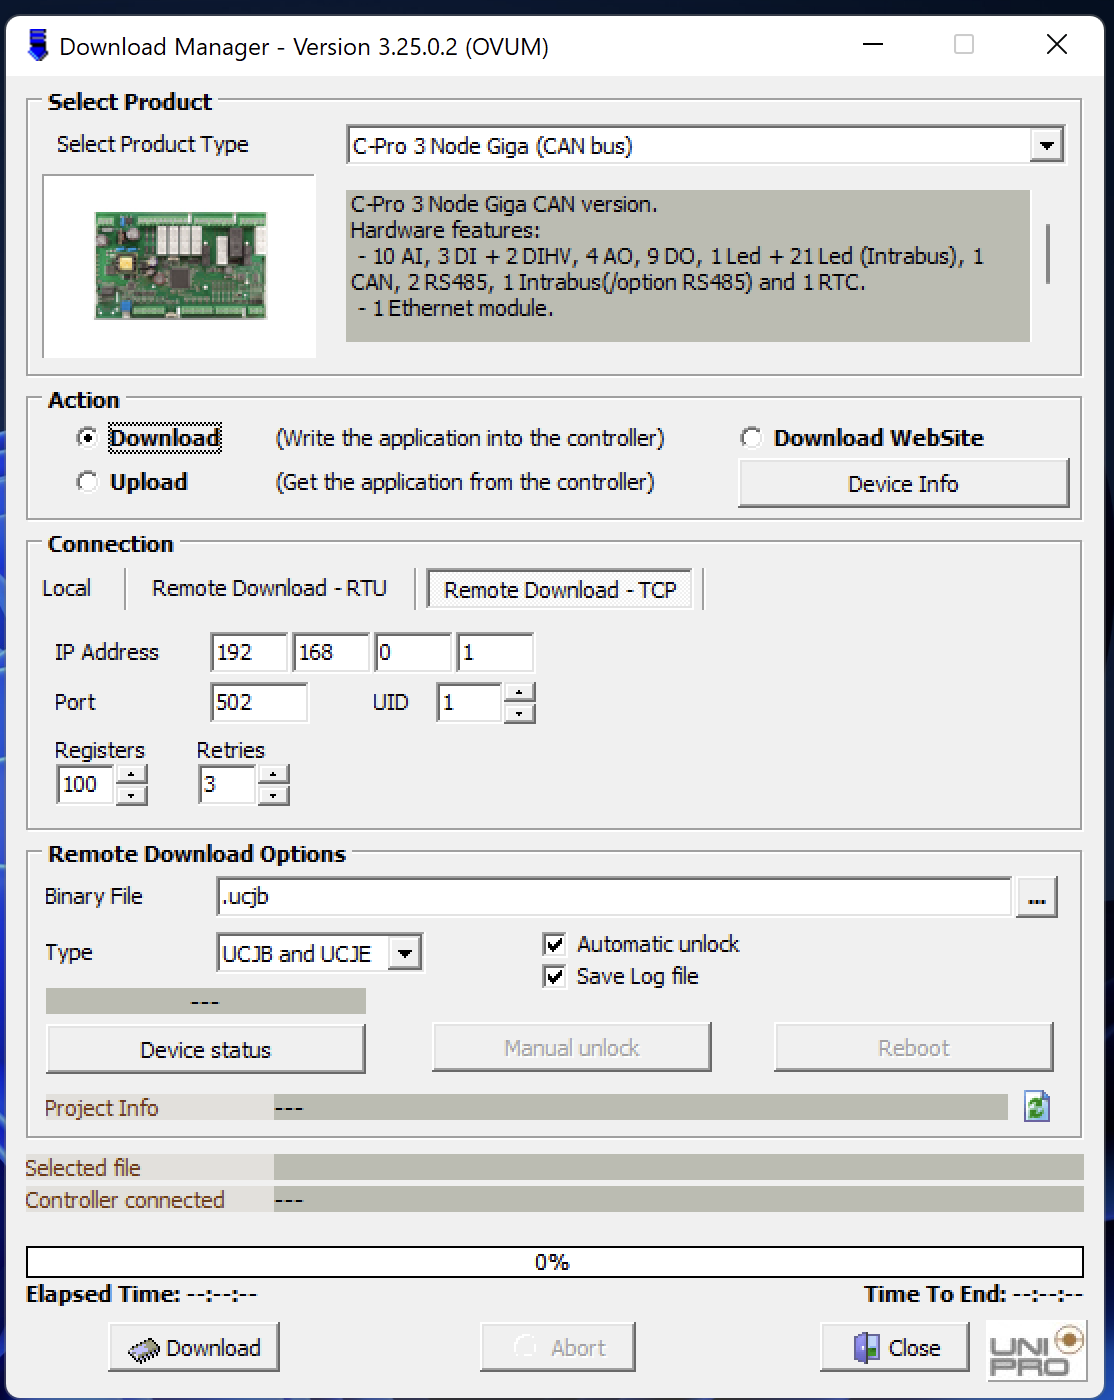Screen dimensions: 1114x1400
Task: Increase Retries value with up arrow
Action: pos(273,774)
